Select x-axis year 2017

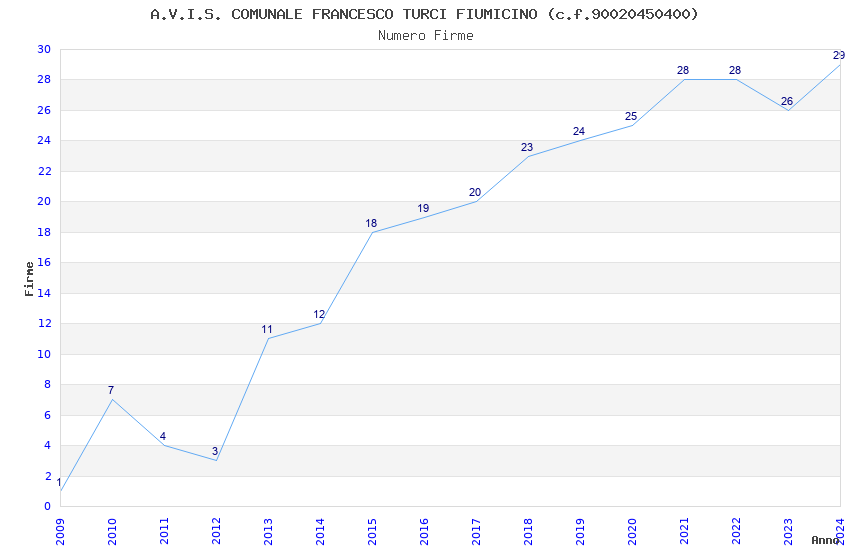tap(476, 532)
